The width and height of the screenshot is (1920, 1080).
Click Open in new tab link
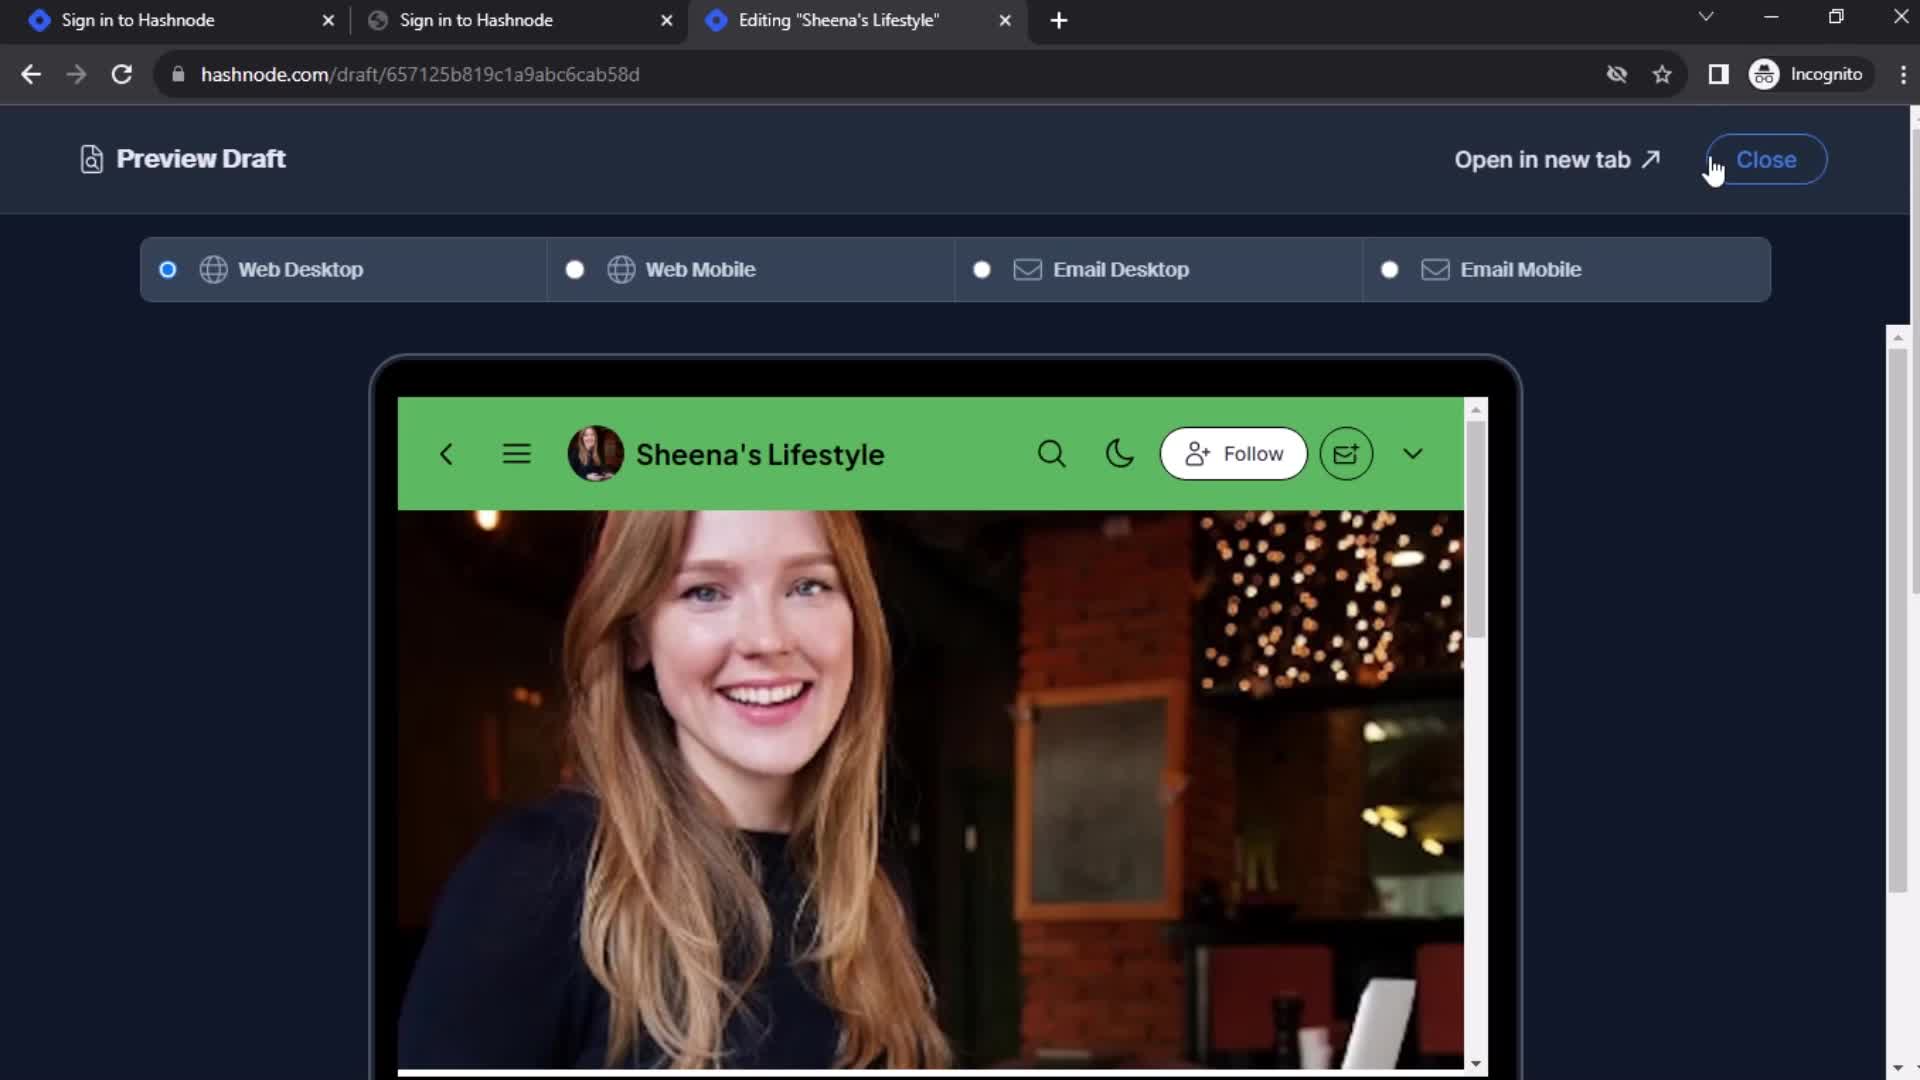[x=1557, y=160]
